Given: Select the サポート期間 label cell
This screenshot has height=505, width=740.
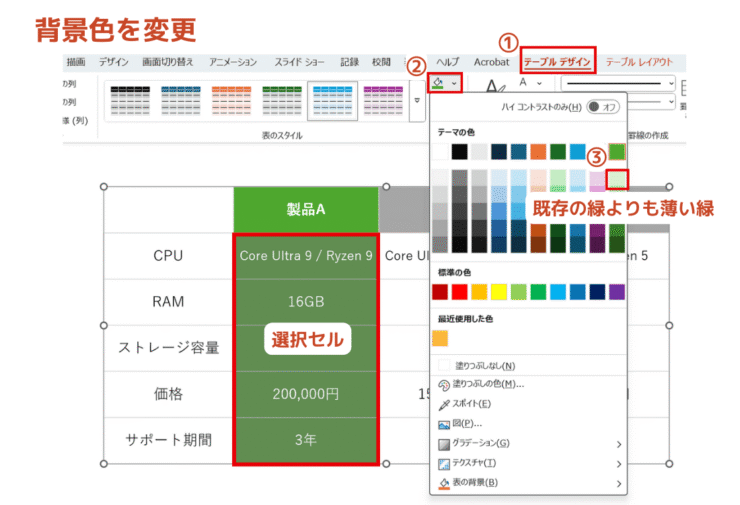Looking at the screenshot, I should [168, 440].
